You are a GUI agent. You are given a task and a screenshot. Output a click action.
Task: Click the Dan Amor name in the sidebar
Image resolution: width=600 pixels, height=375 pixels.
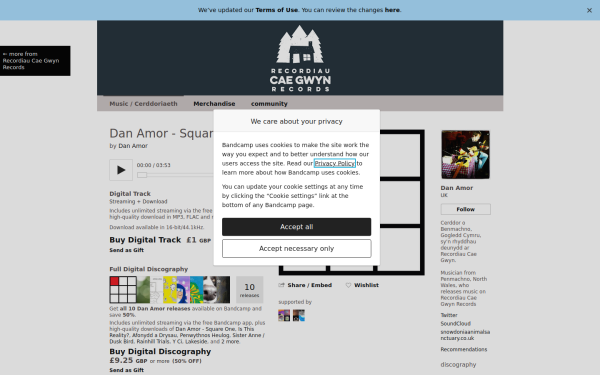click(x=457, y=188)
